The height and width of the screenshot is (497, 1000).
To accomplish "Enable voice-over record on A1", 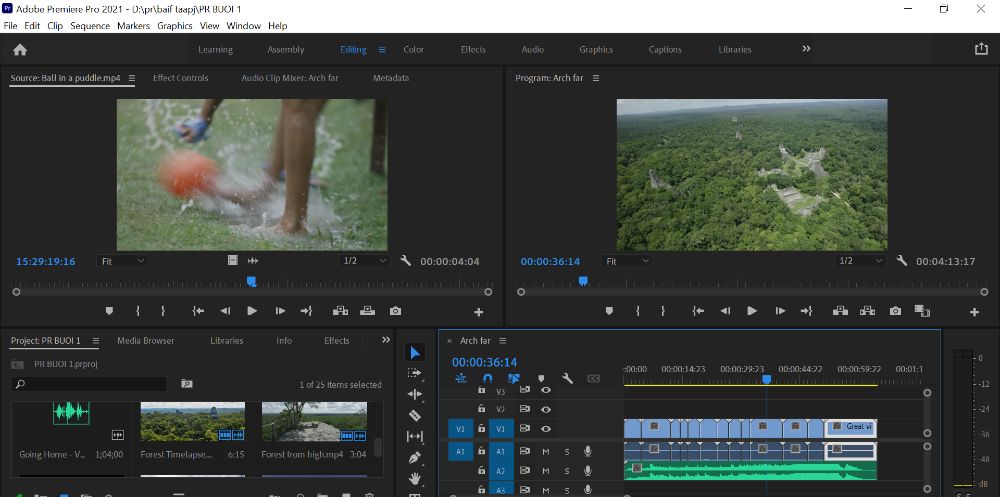I will [587, 451].
